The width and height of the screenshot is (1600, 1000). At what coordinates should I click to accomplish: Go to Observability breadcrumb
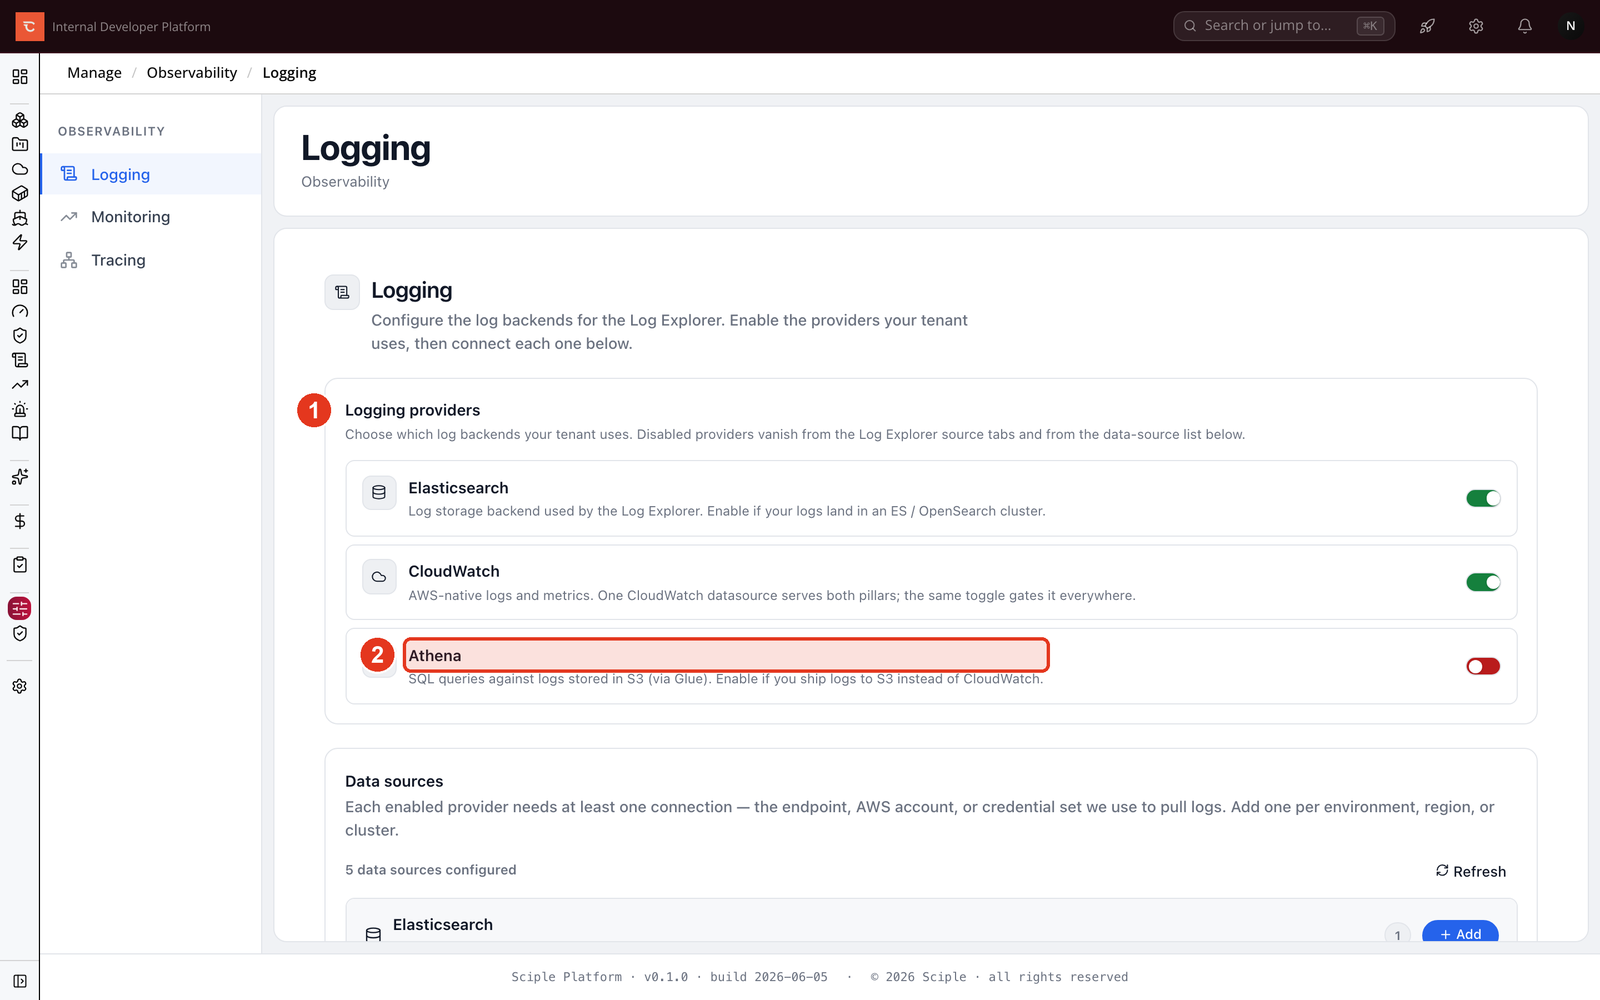click(x=192, y=73)
